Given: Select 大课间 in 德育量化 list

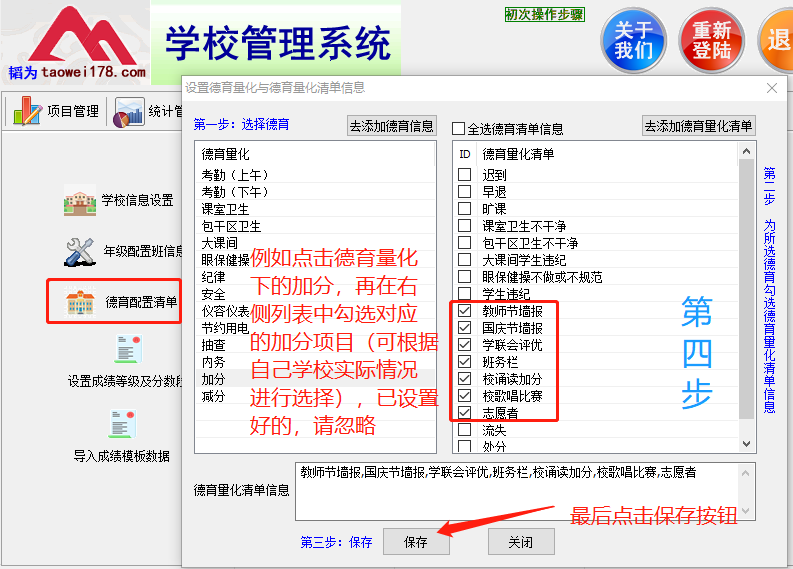Looking at the screenshot, I should pos(315,243).
